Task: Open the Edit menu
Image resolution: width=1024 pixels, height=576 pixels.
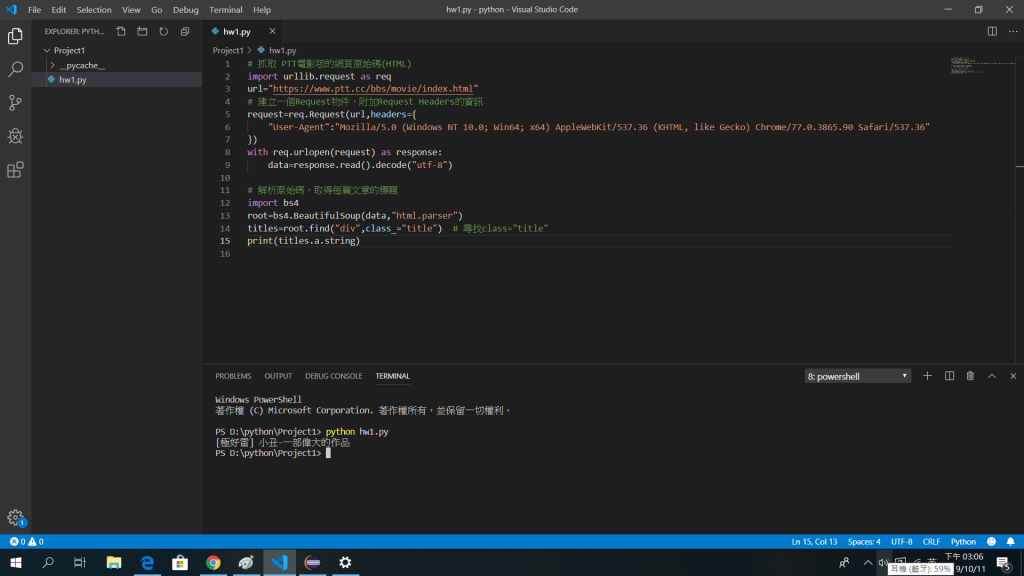Action: (59, 10)
